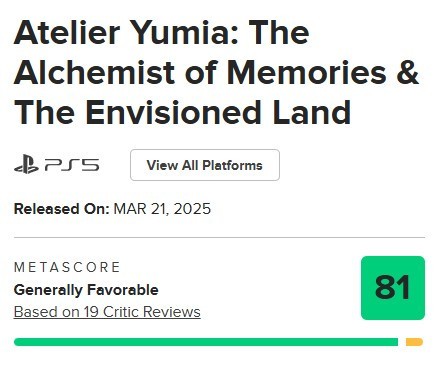
Task: Click the number 81 inside the score box
Action: [392, 287]
